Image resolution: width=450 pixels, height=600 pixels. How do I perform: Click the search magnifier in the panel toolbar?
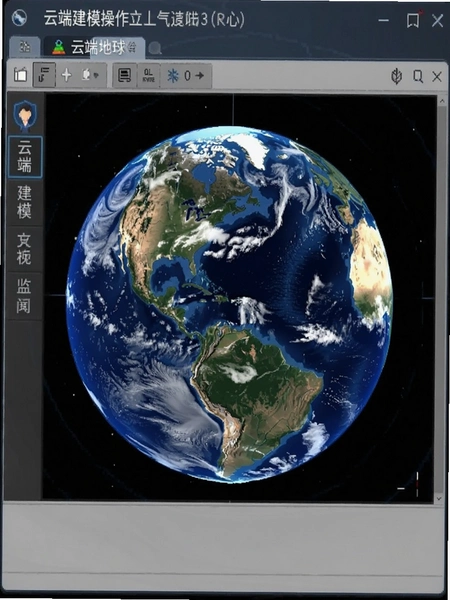pyautogui.click(x=418, y=77)
